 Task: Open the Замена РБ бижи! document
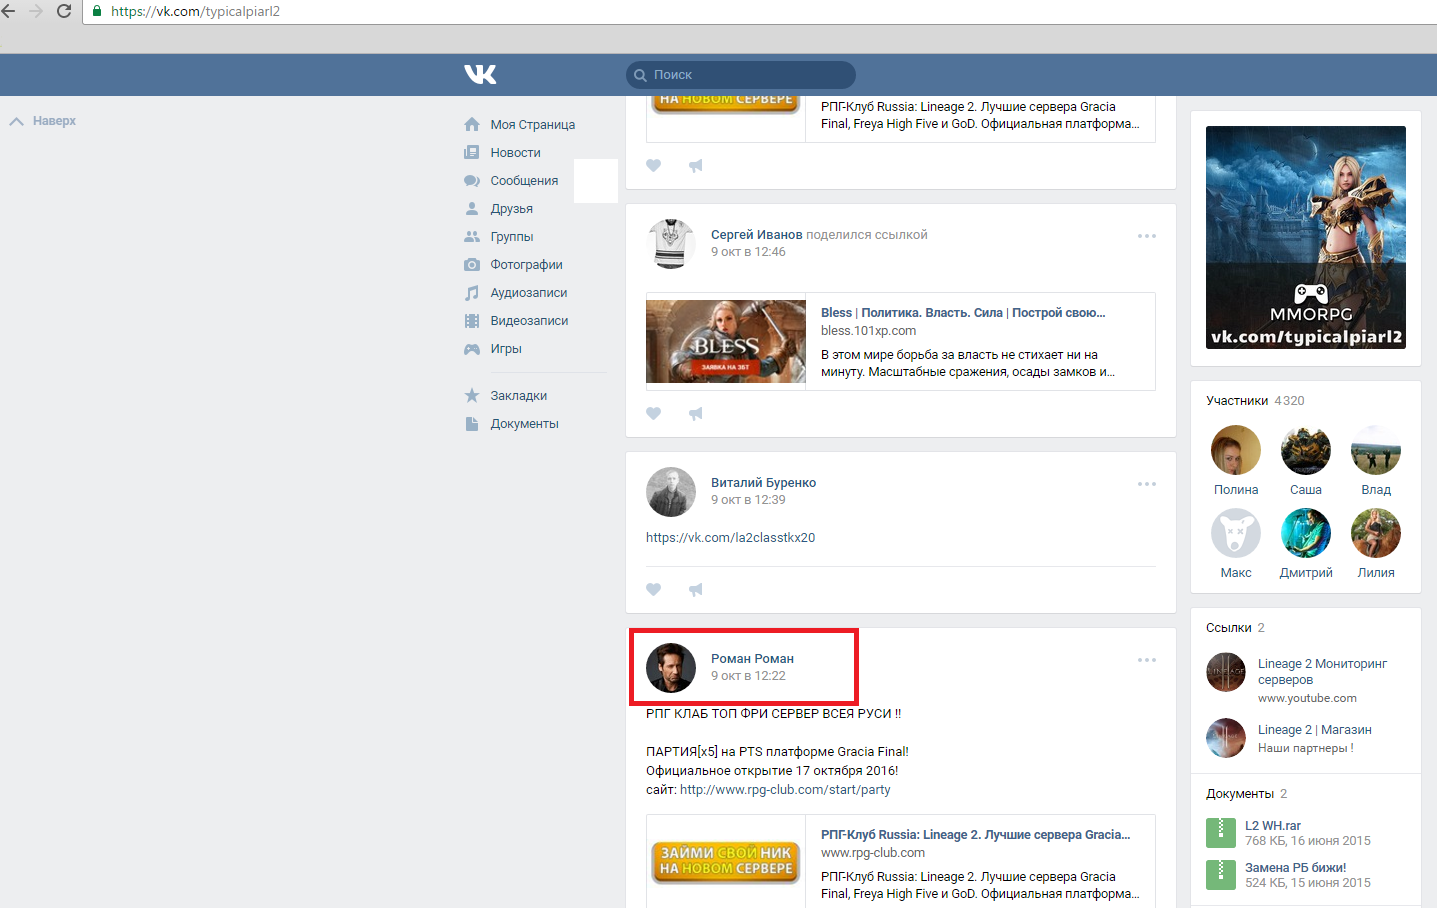point(1296,868)
